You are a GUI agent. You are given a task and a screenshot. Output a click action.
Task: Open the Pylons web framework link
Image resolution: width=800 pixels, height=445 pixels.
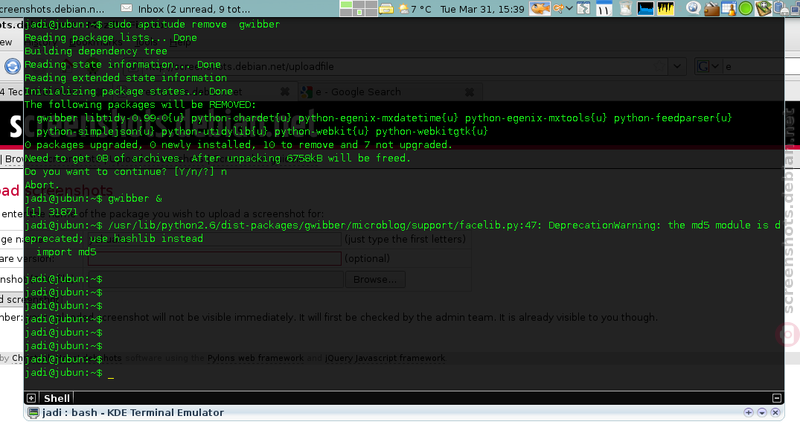(x=255, y=358)
